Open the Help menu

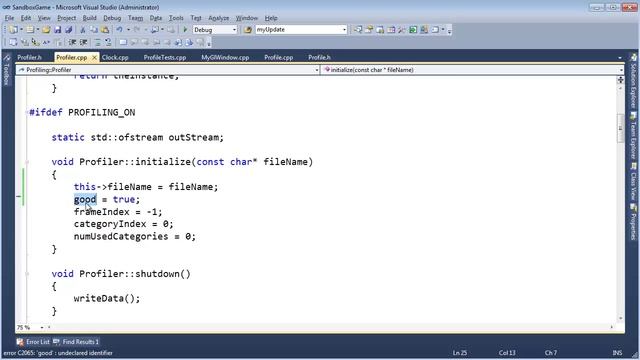point(271,18)
